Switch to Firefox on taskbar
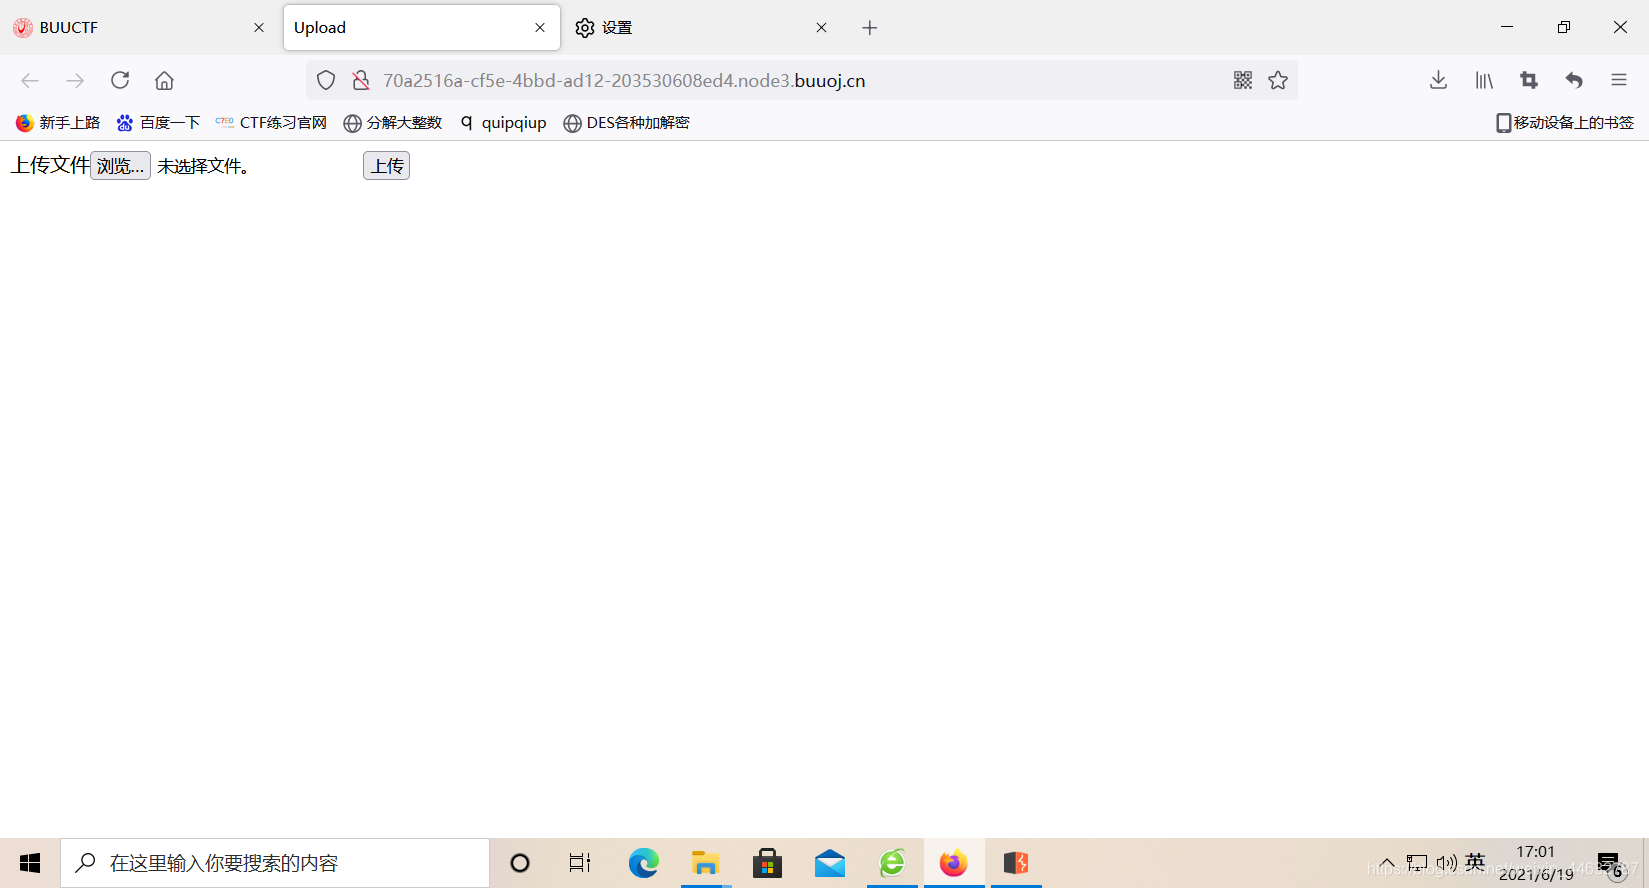Image resolution: width=1649 pixels, height=888 pixels. pyautogui.click(x=954, y=863)
